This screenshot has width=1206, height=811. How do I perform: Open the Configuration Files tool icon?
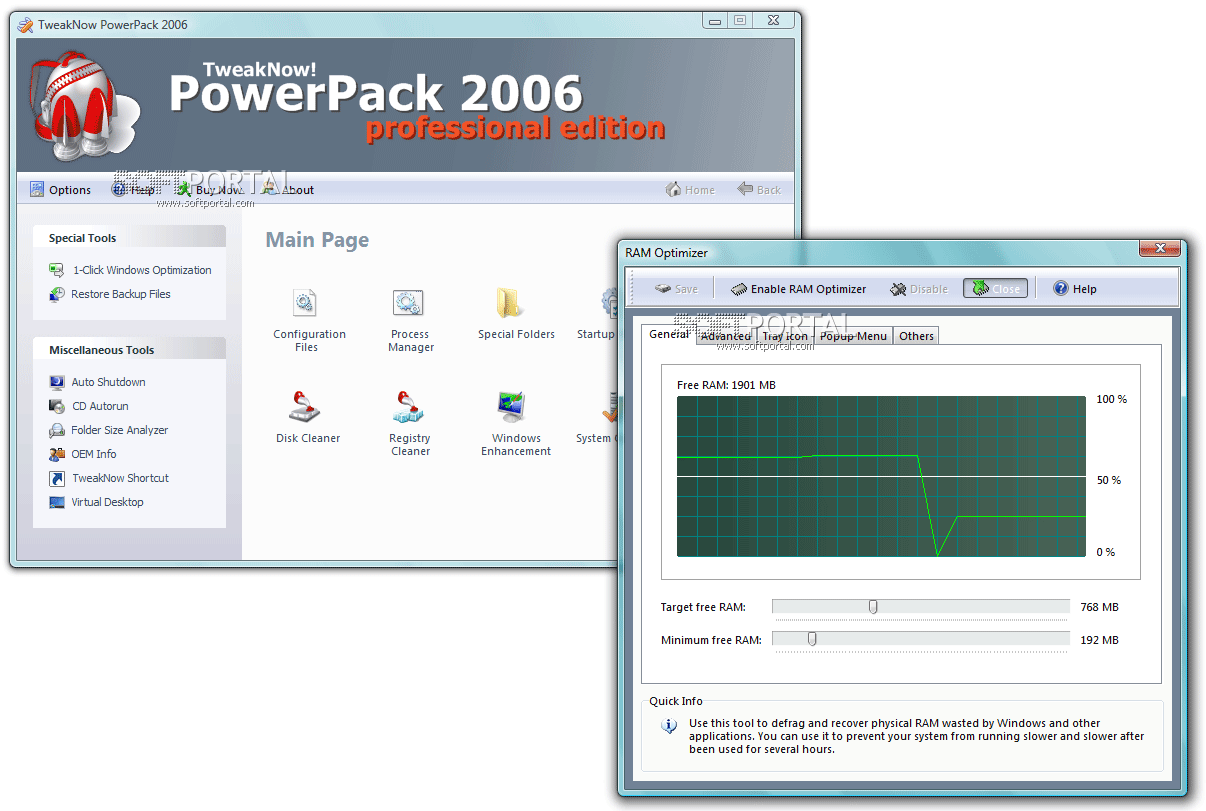[x=305, y=302]
